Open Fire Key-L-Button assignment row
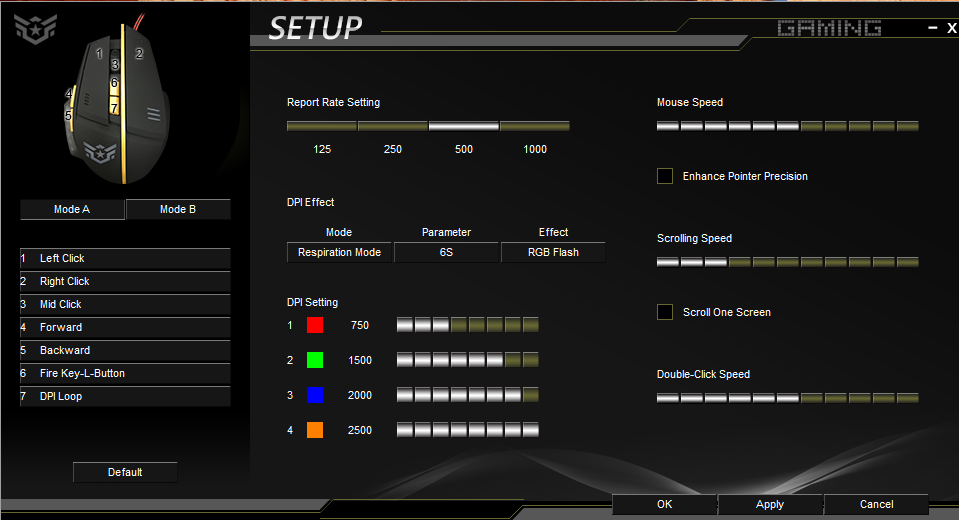This screenshot has width=959, height=521. coord(125,373)
